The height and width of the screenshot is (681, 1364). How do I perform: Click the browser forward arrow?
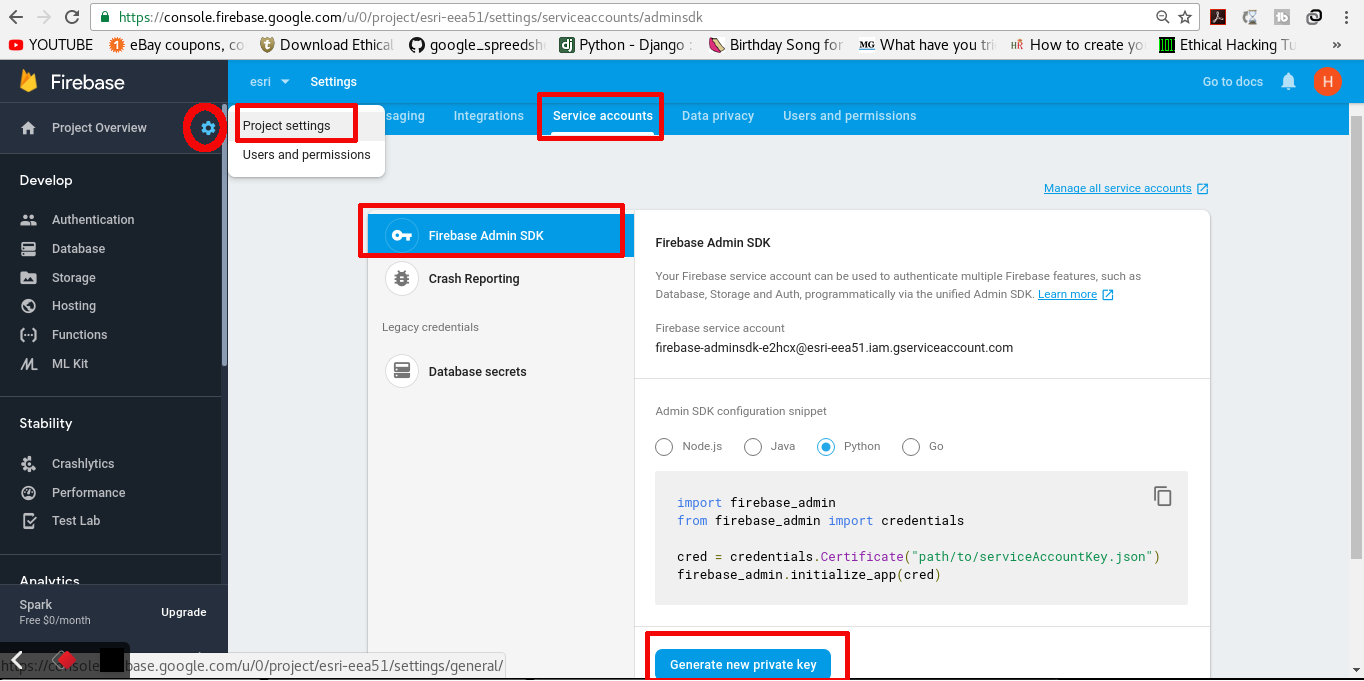coord(45,17)
